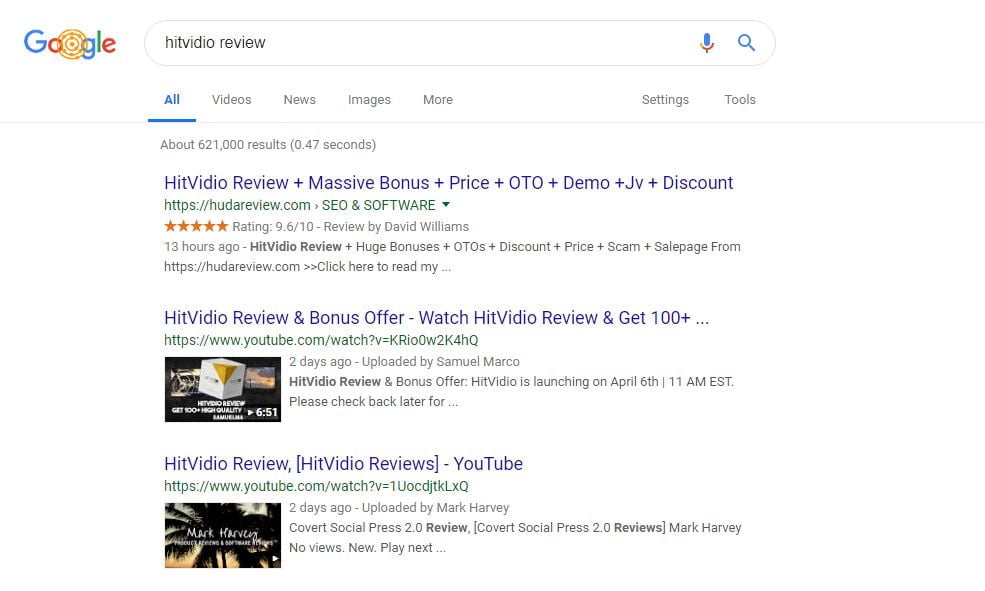Open search Settings
This screenshot has height=591, width=985.
(665, 100)
